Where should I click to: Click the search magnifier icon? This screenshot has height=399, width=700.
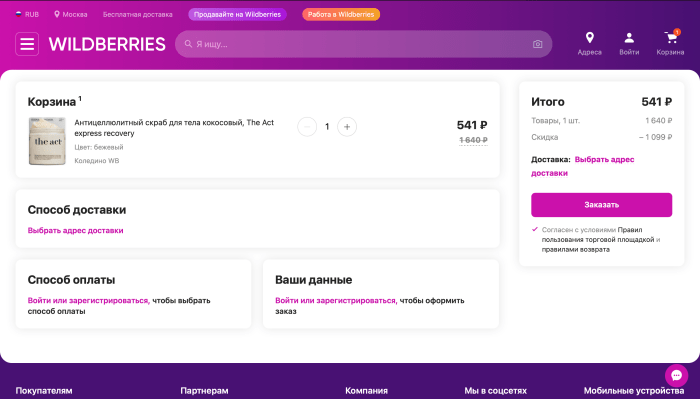point(188,44)
